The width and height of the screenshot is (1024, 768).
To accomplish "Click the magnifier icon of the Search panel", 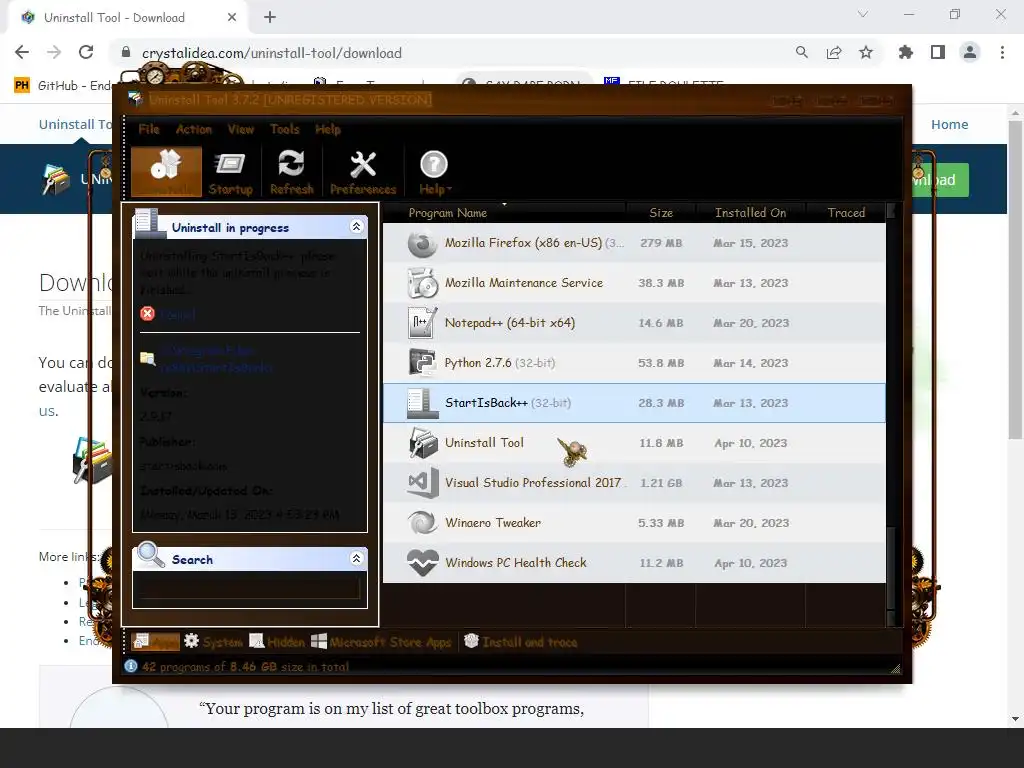I will 151,554.
